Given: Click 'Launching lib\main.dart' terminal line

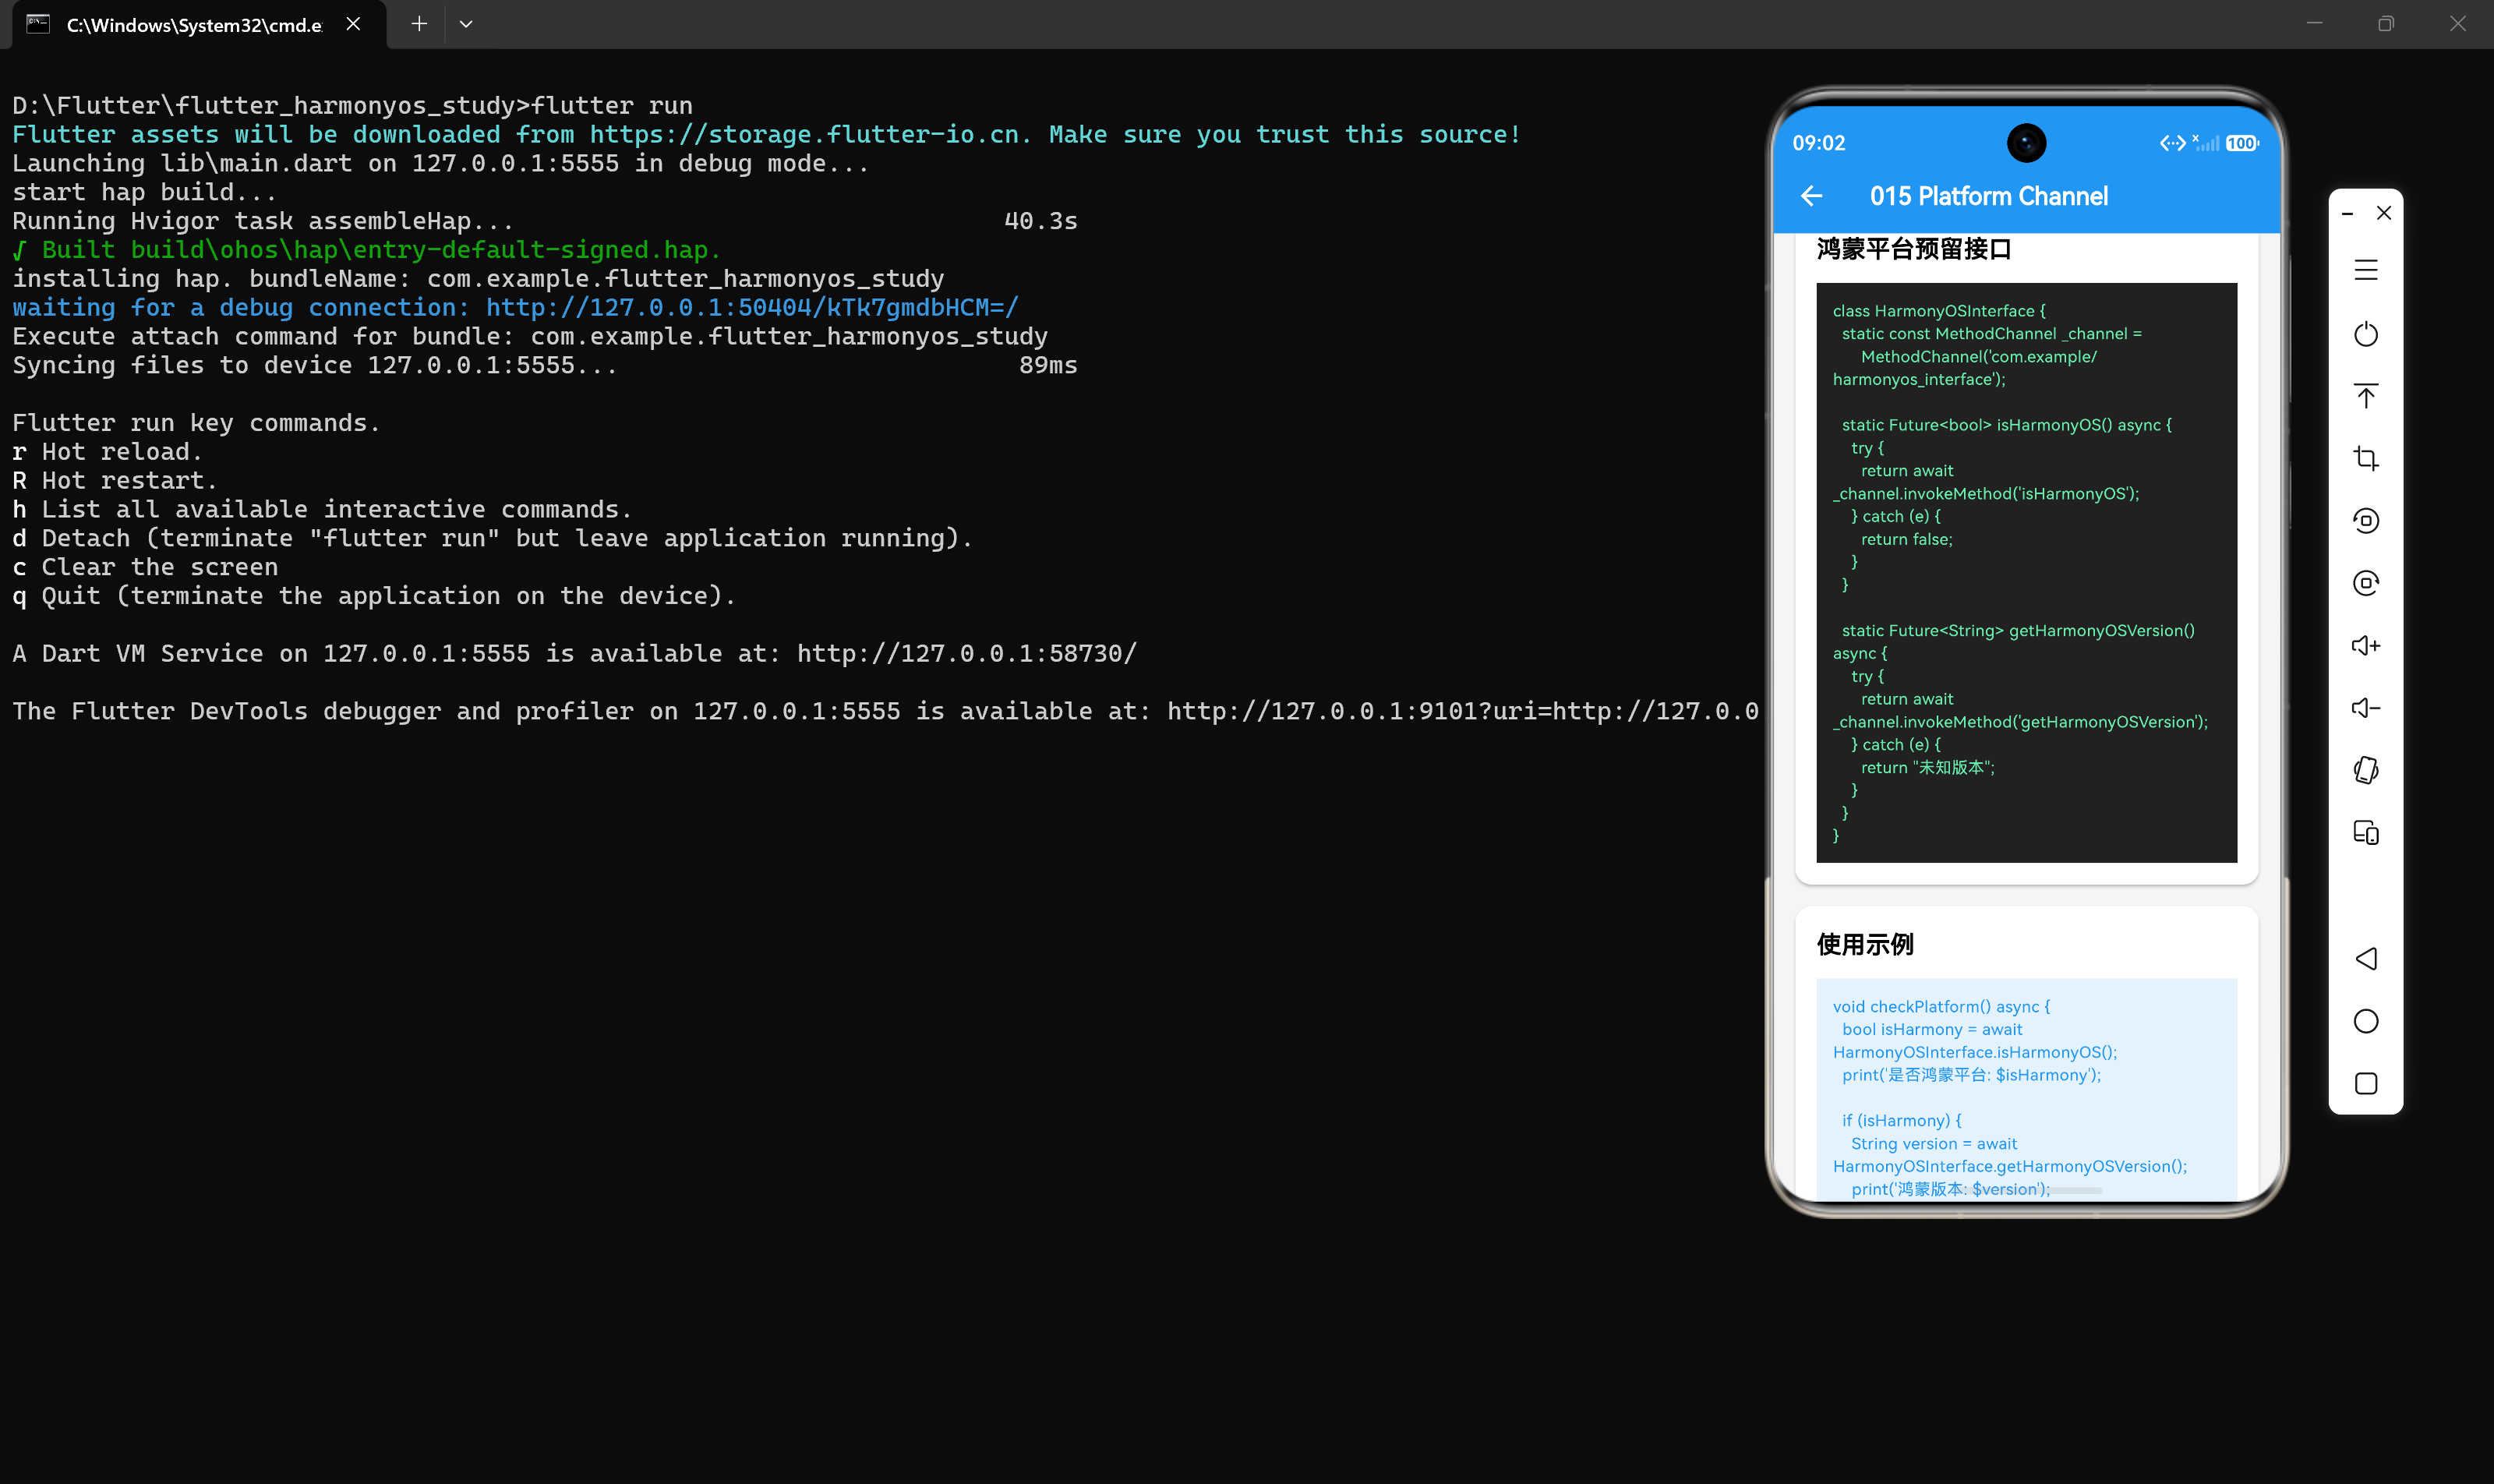Looking at the screenshot, I should click(x=440, y=162).
